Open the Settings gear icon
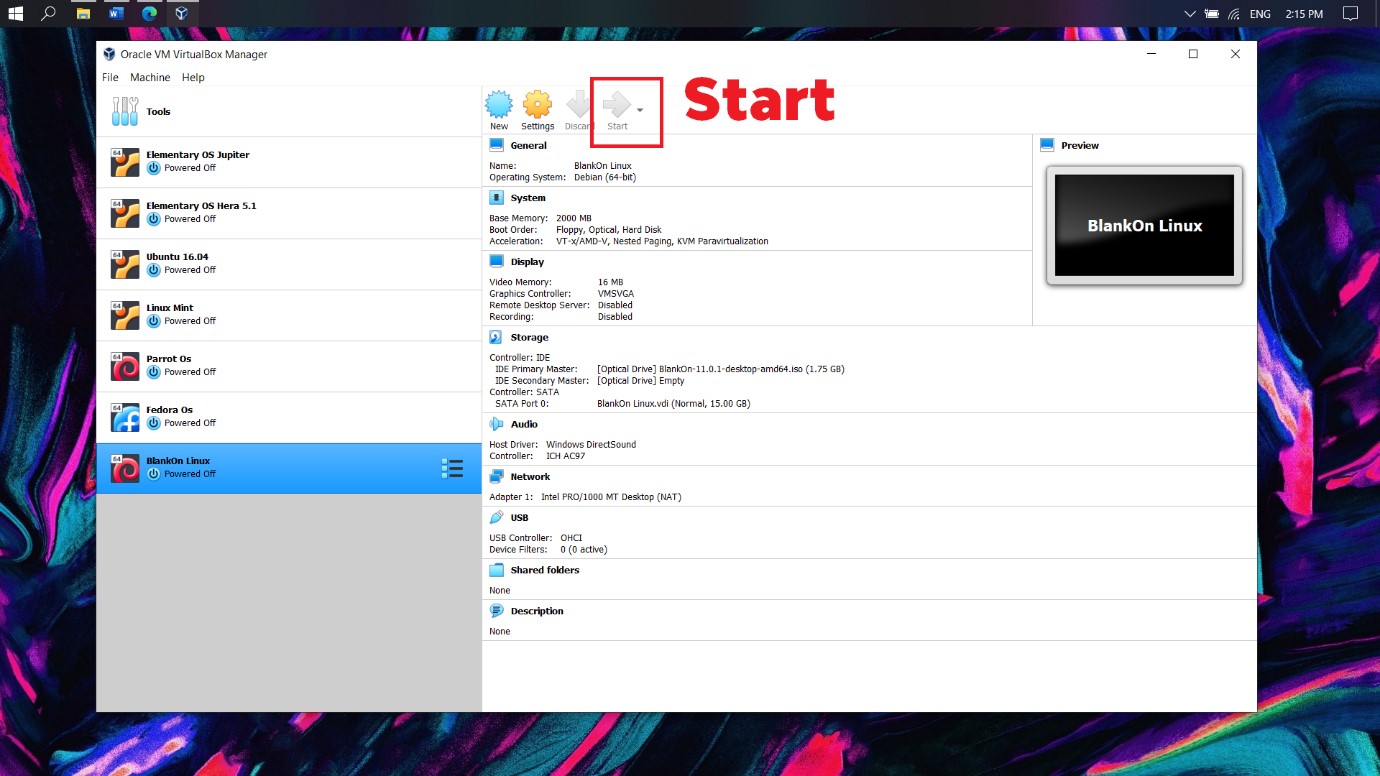The image size is (1380, 776). coord(537,104)
